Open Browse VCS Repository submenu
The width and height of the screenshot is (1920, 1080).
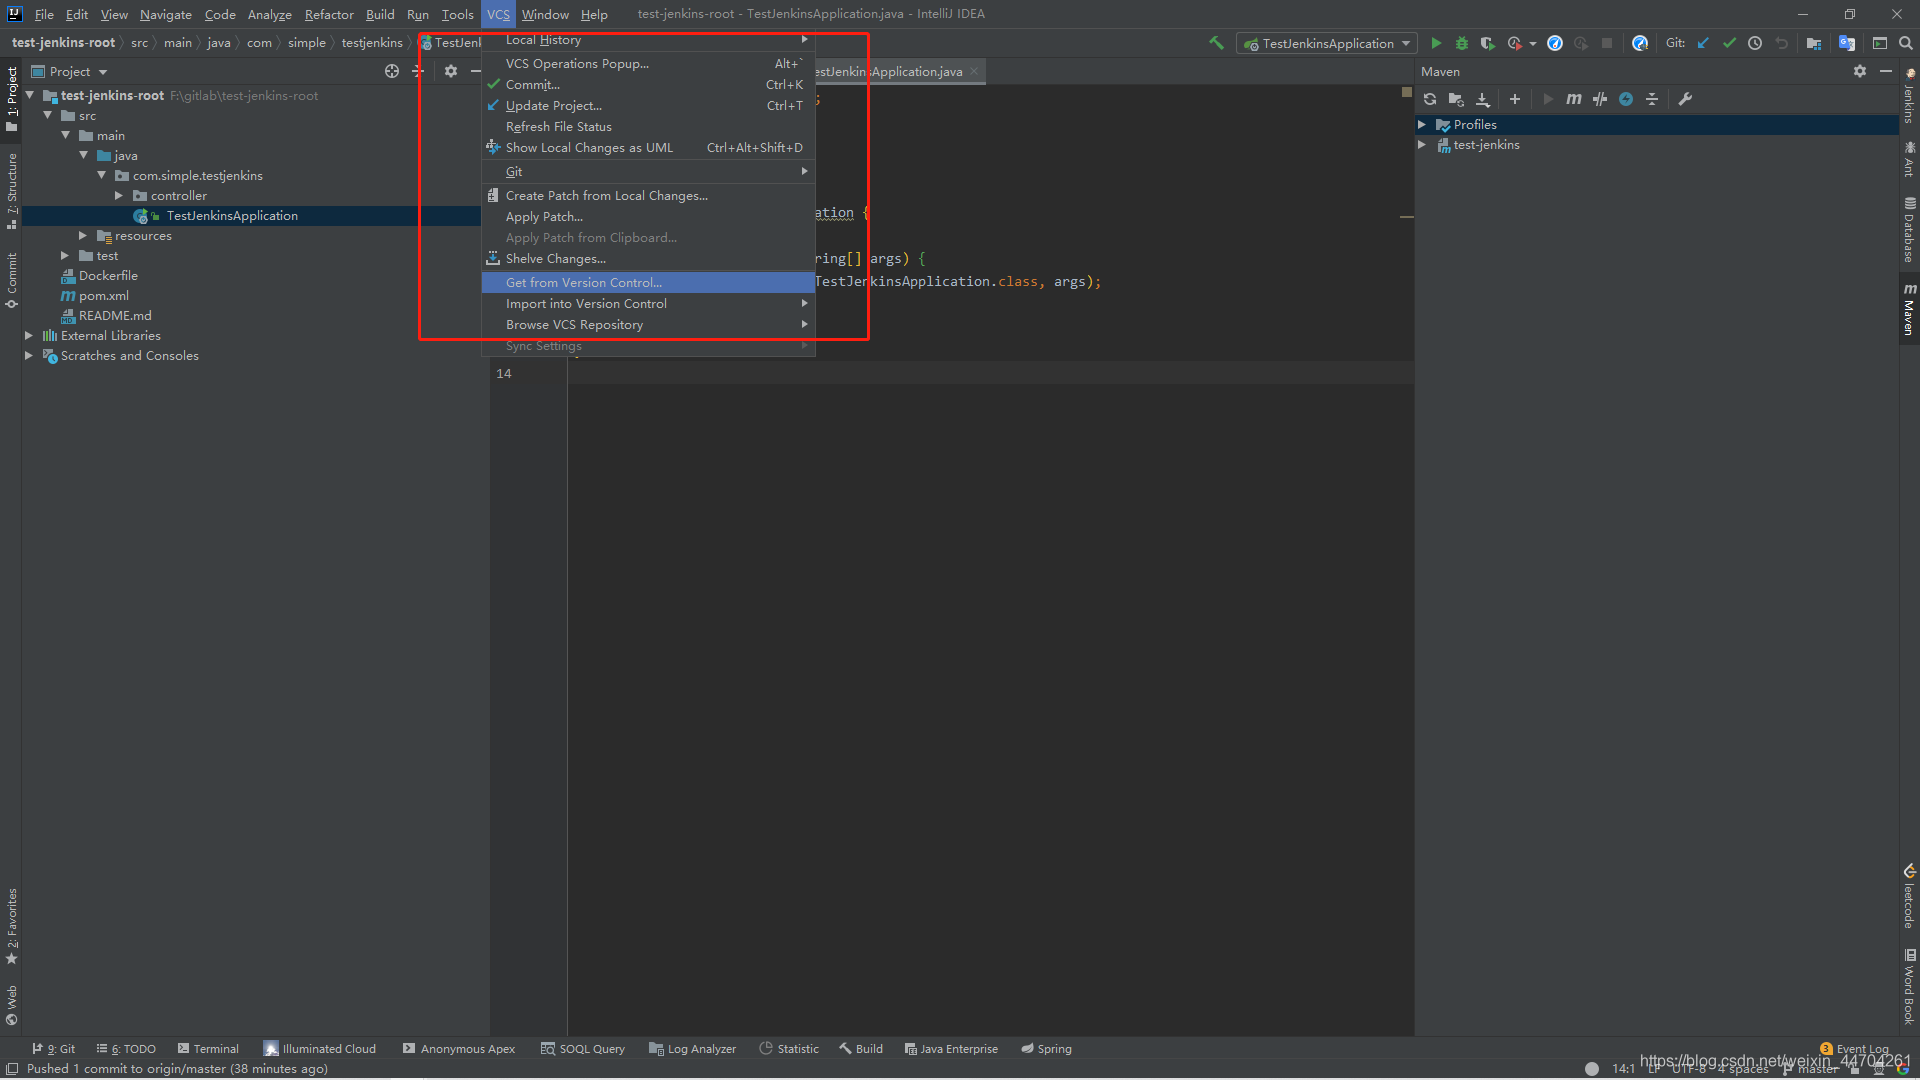coord(648,324)
